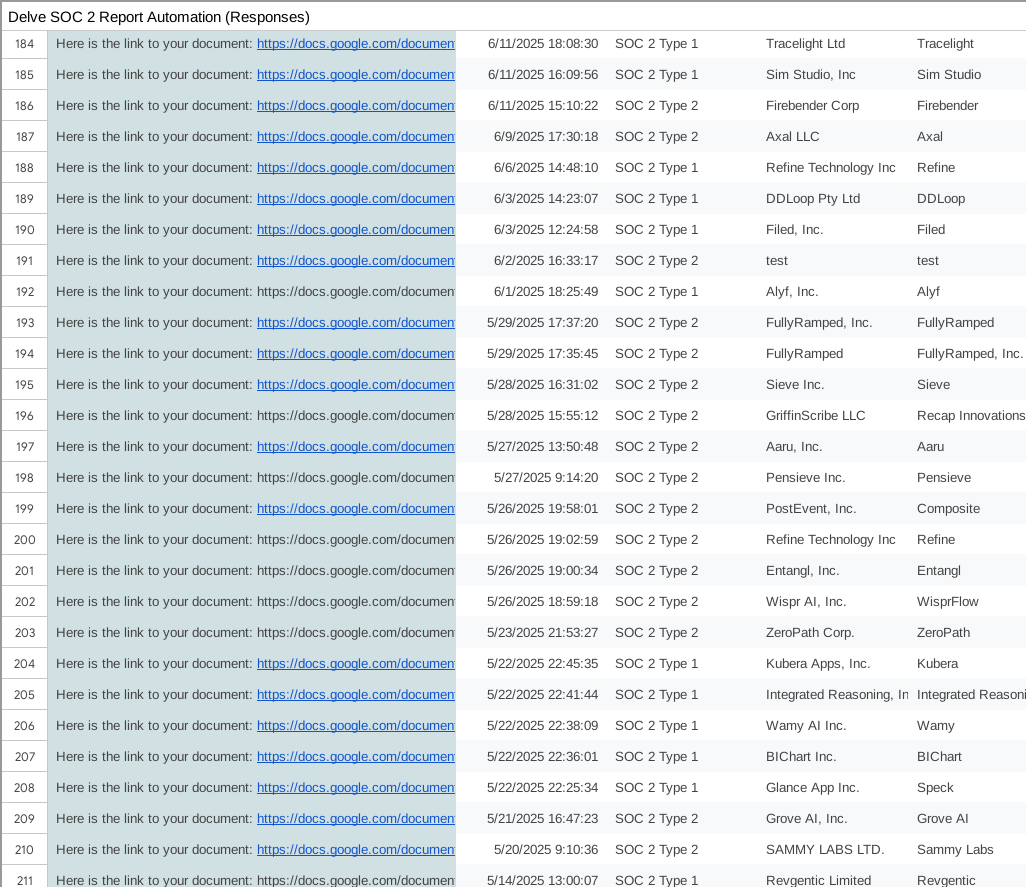The height and width of the screenshot is (887, 1026).
Task: Select cell 'Composite'
Action: (948, 508)
